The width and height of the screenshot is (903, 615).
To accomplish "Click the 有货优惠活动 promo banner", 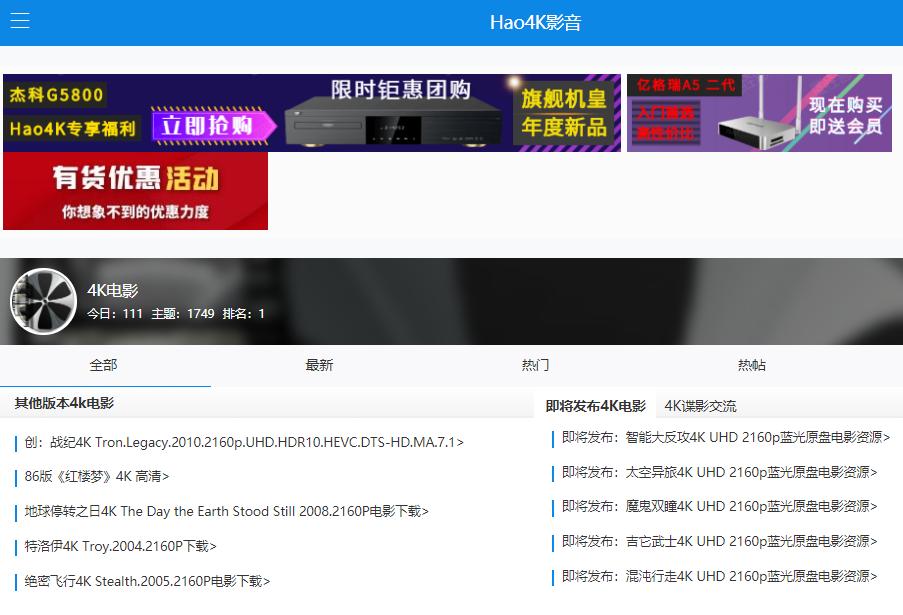I will [x=135, y=191].
